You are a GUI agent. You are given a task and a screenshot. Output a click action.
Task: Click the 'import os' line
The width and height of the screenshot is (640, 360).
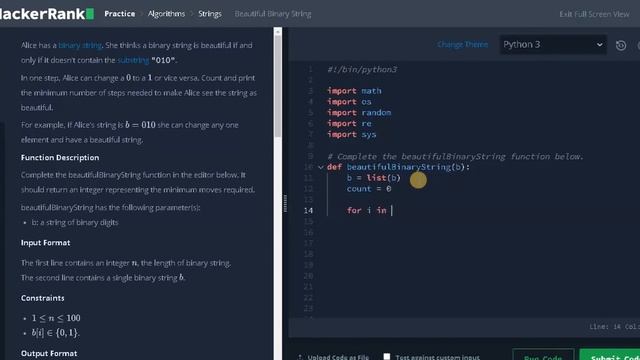[349, 102]
